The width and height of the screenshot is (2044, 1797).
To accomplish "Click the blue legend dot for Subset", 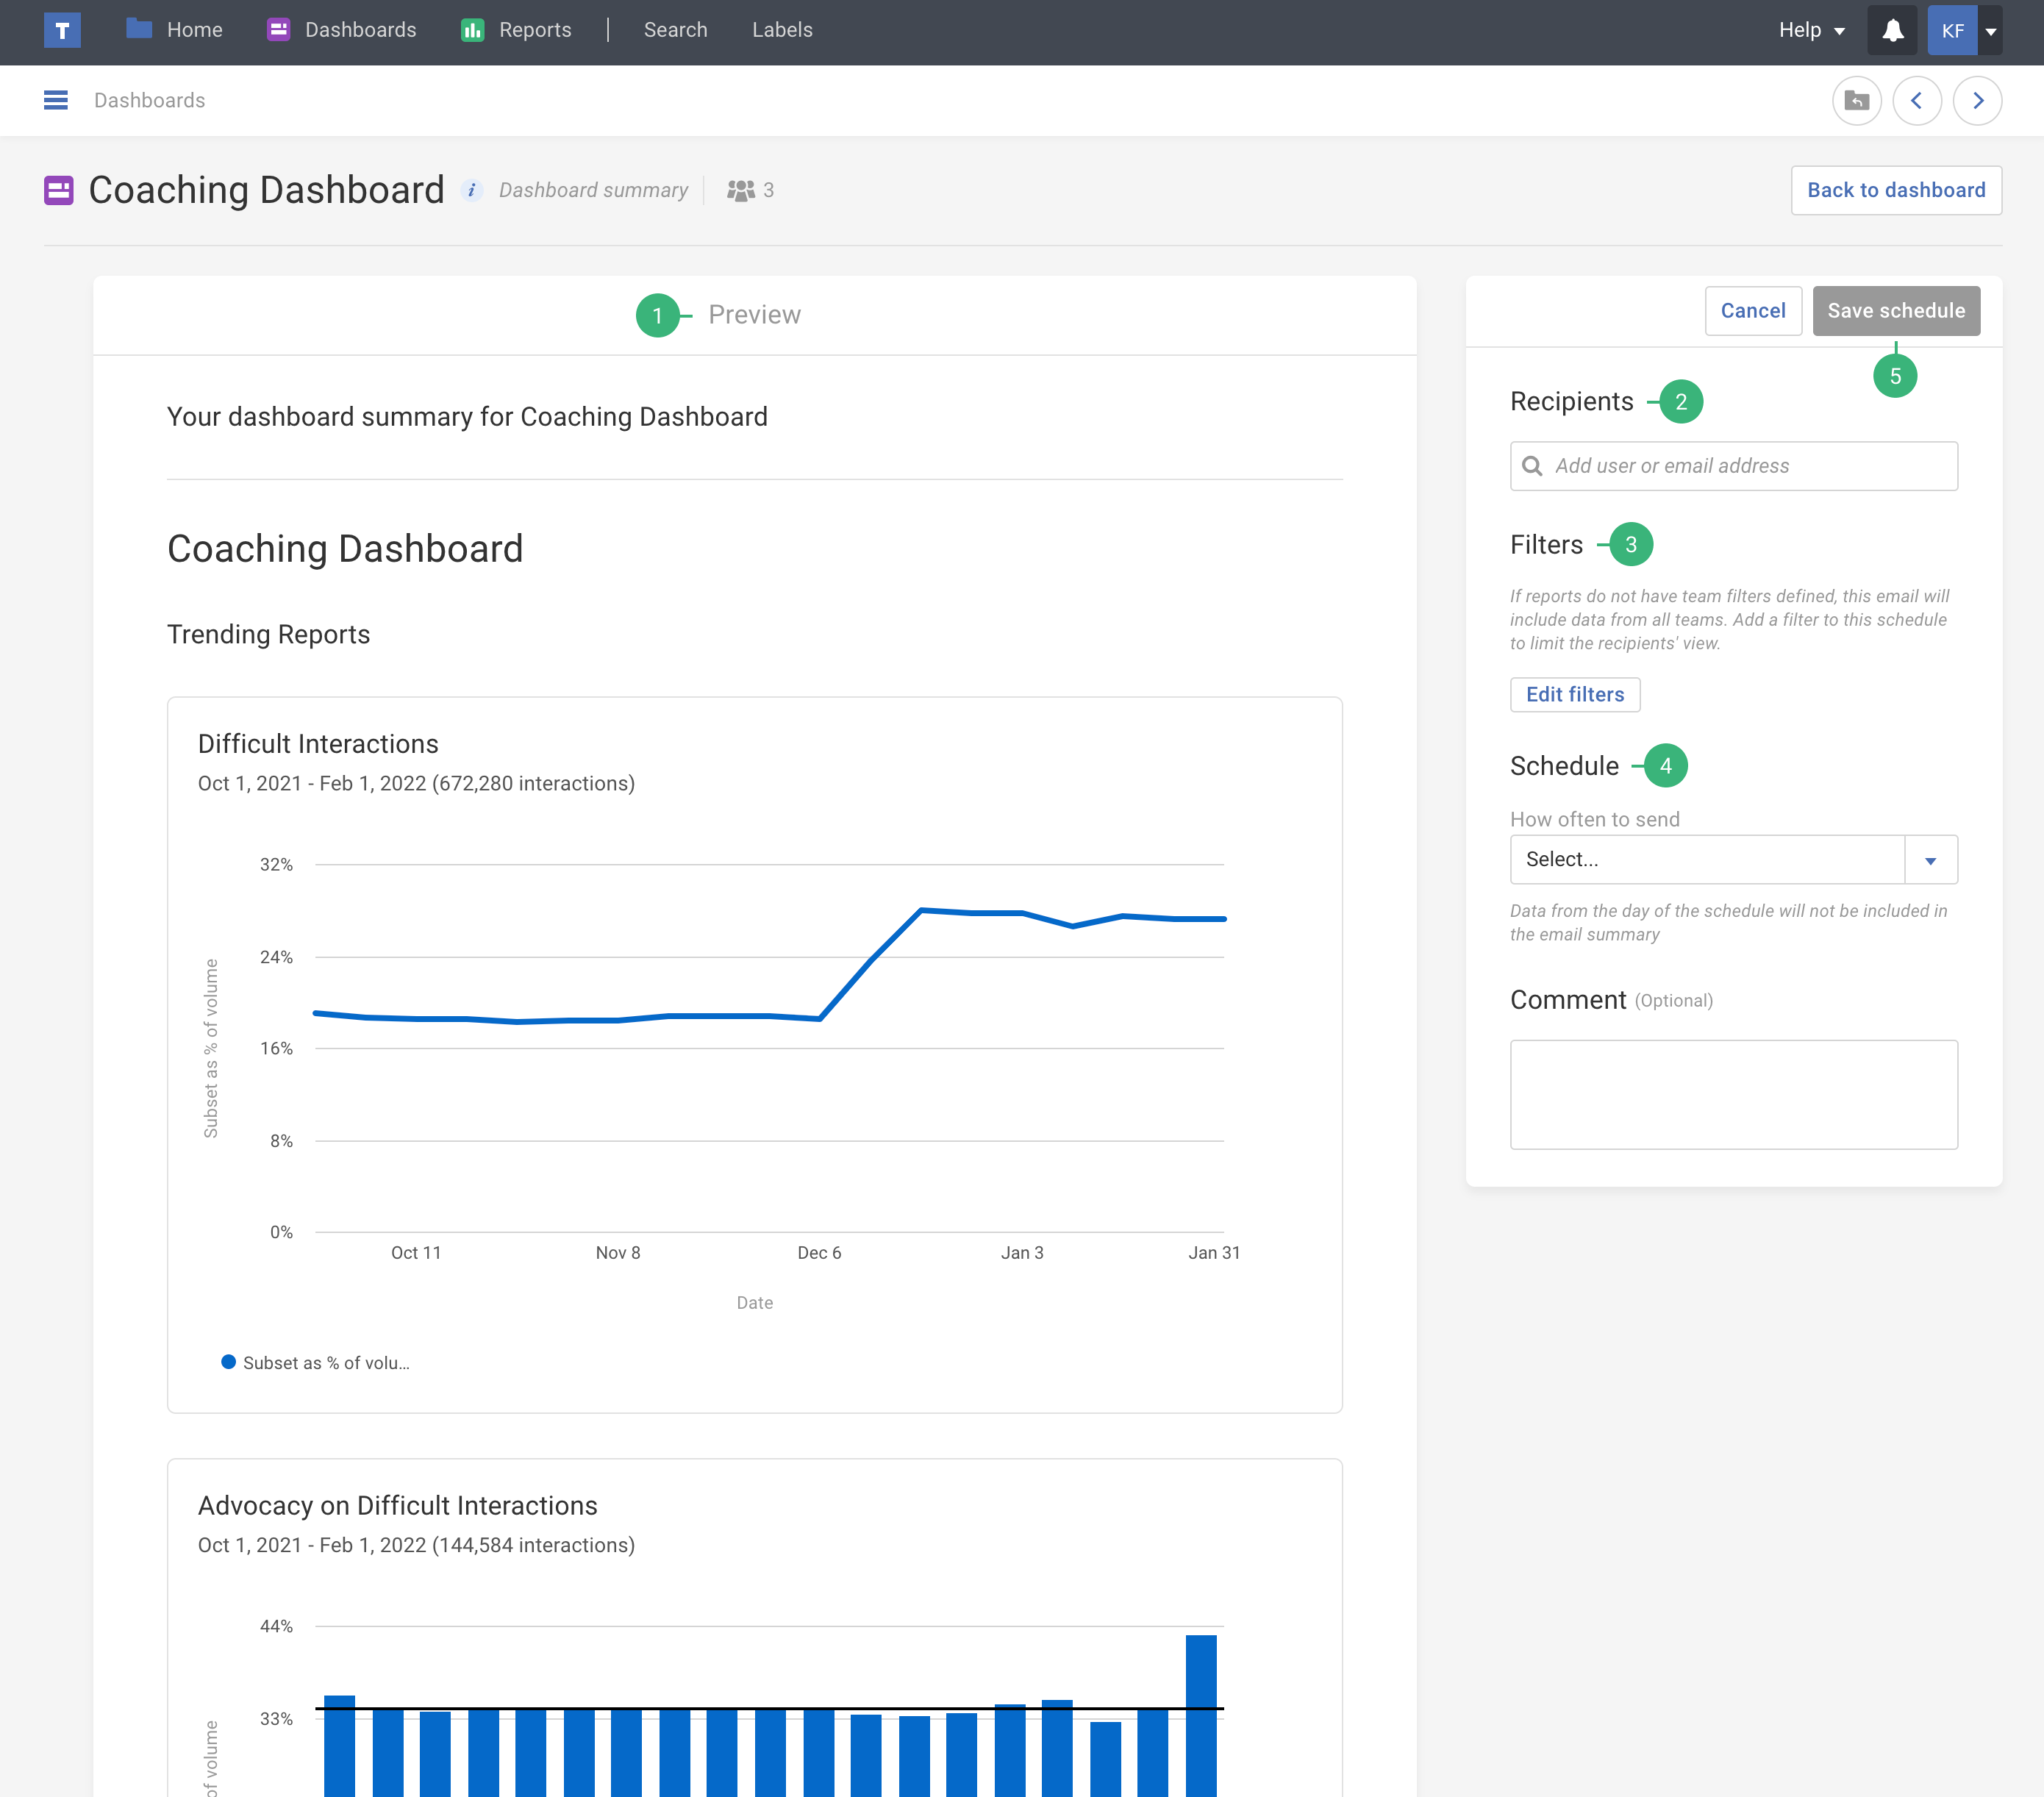I will point(229,1362).
